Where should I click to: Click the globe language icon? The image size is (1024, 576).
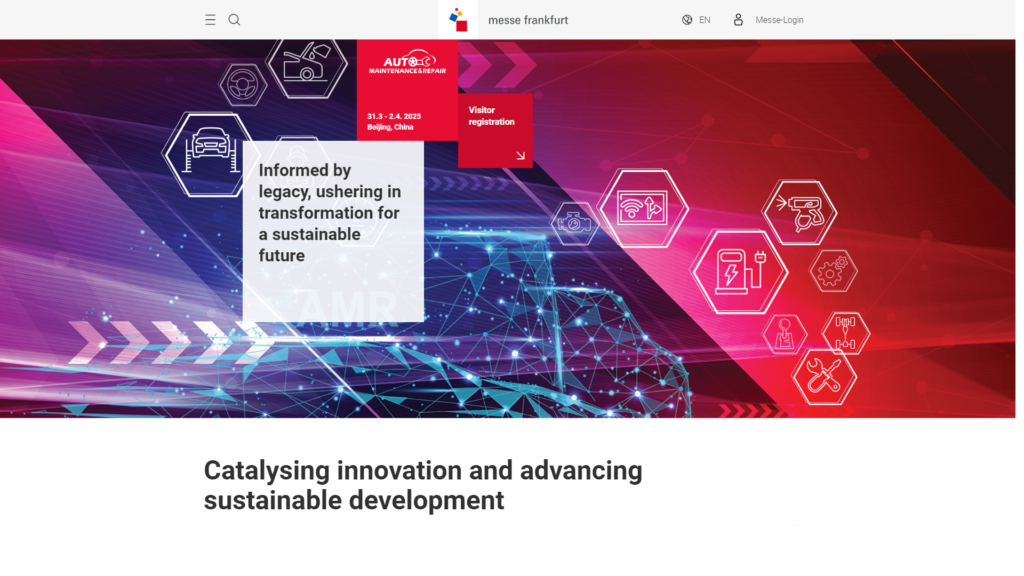[687, 20]
